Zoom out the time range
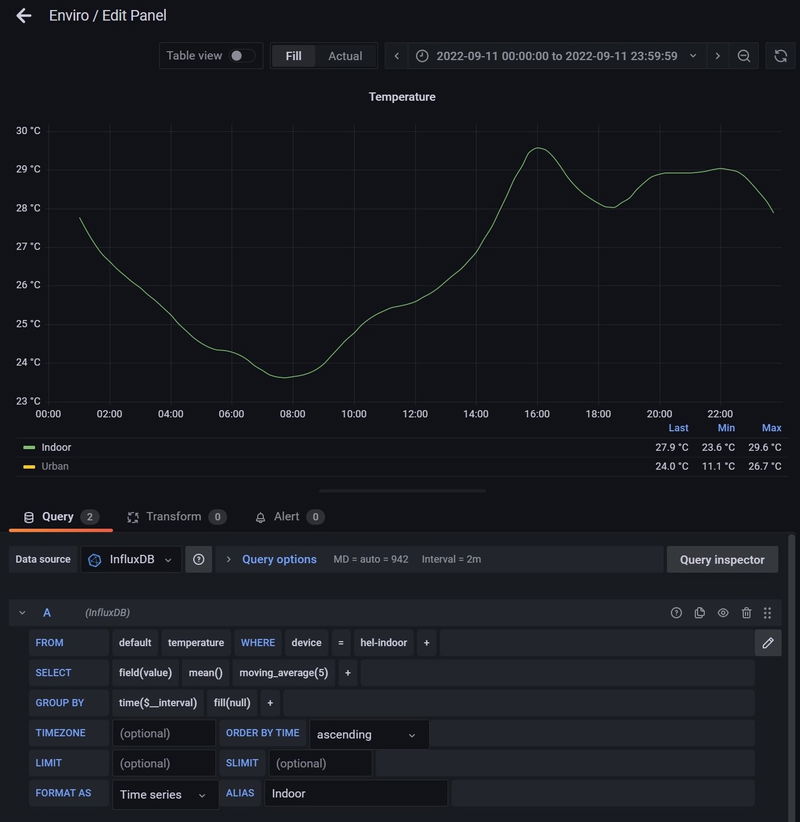Image resolution: width=800 pixels, height=822 pixels. [744, 56]
